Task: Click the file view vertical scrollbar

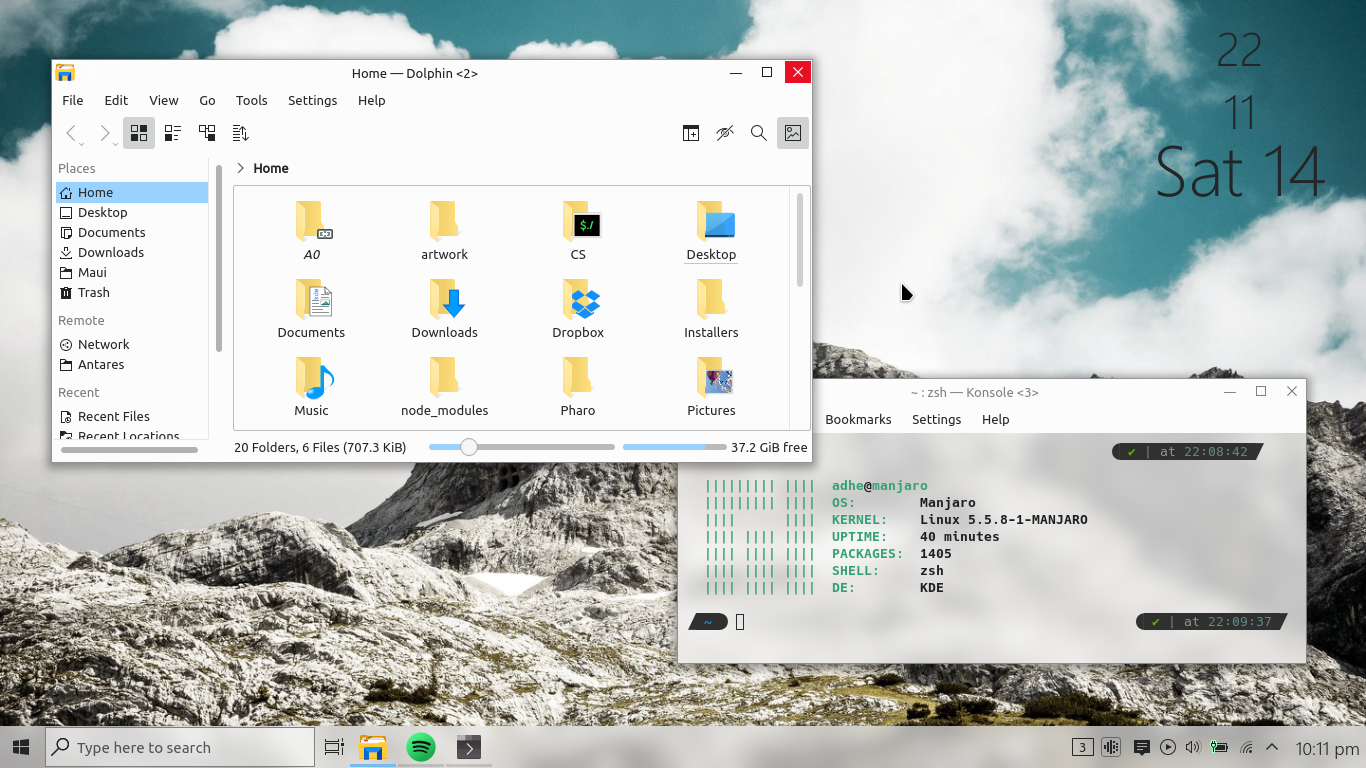Action: point(800,240)
